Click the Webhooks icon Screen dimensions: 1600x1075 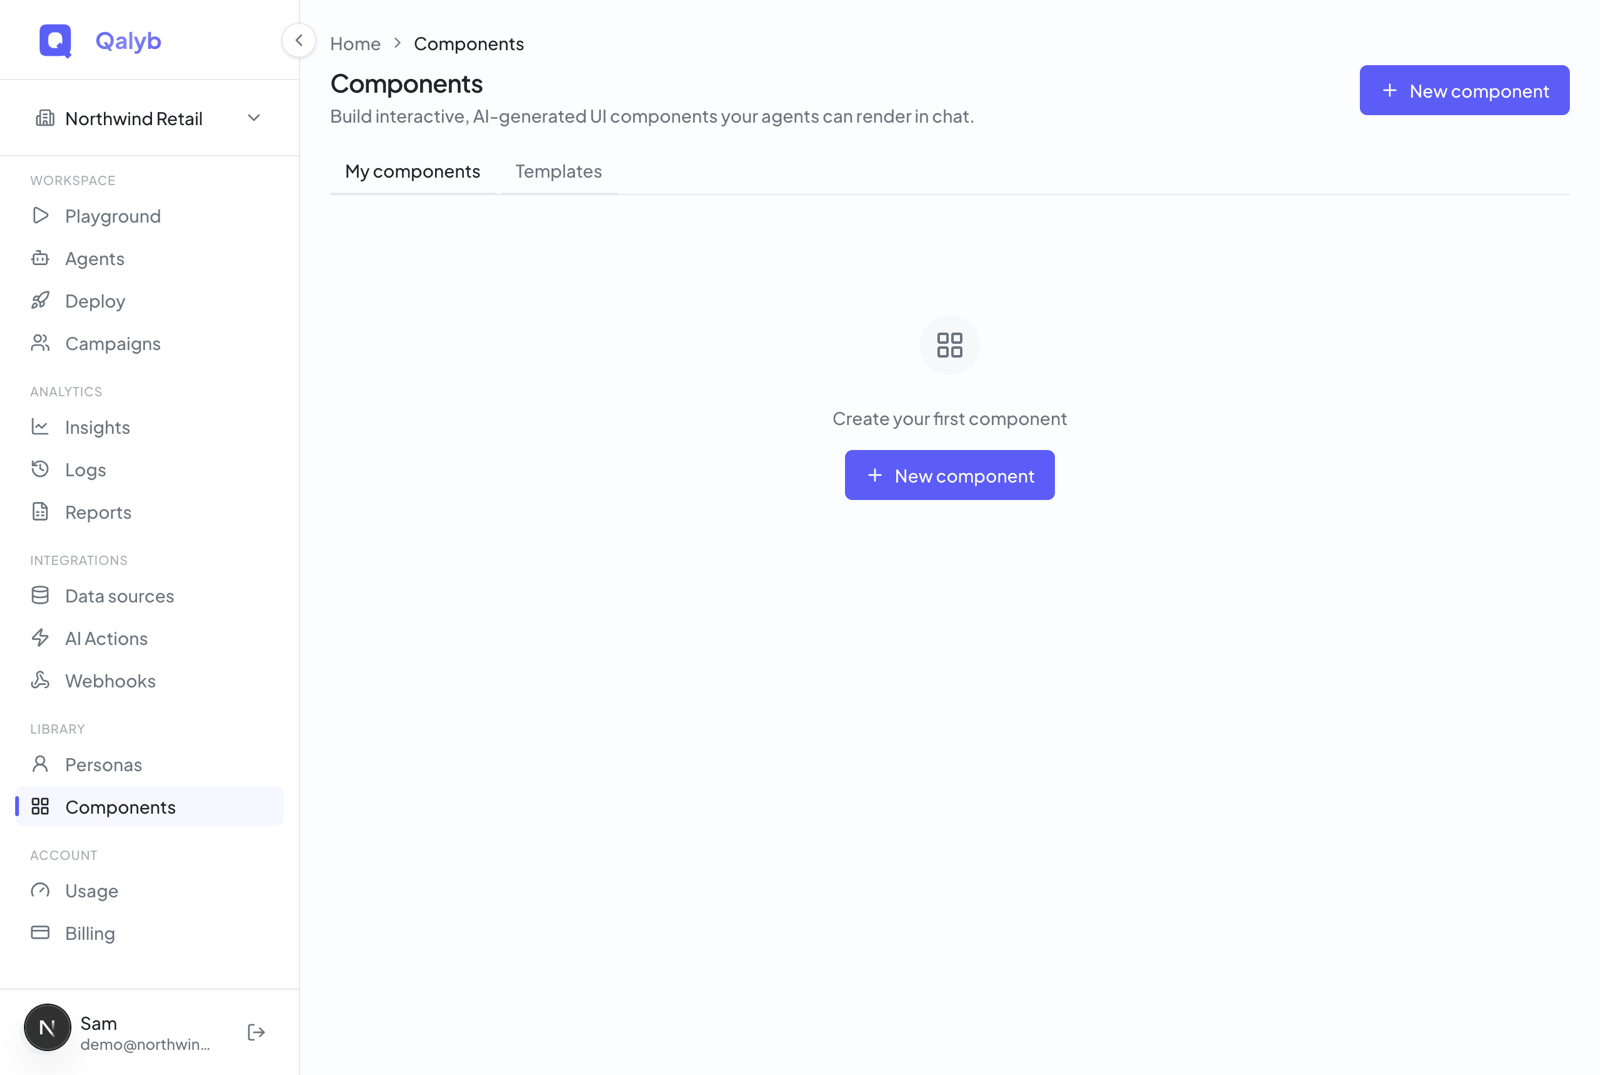pyautogui.click(x=40, y=681)
